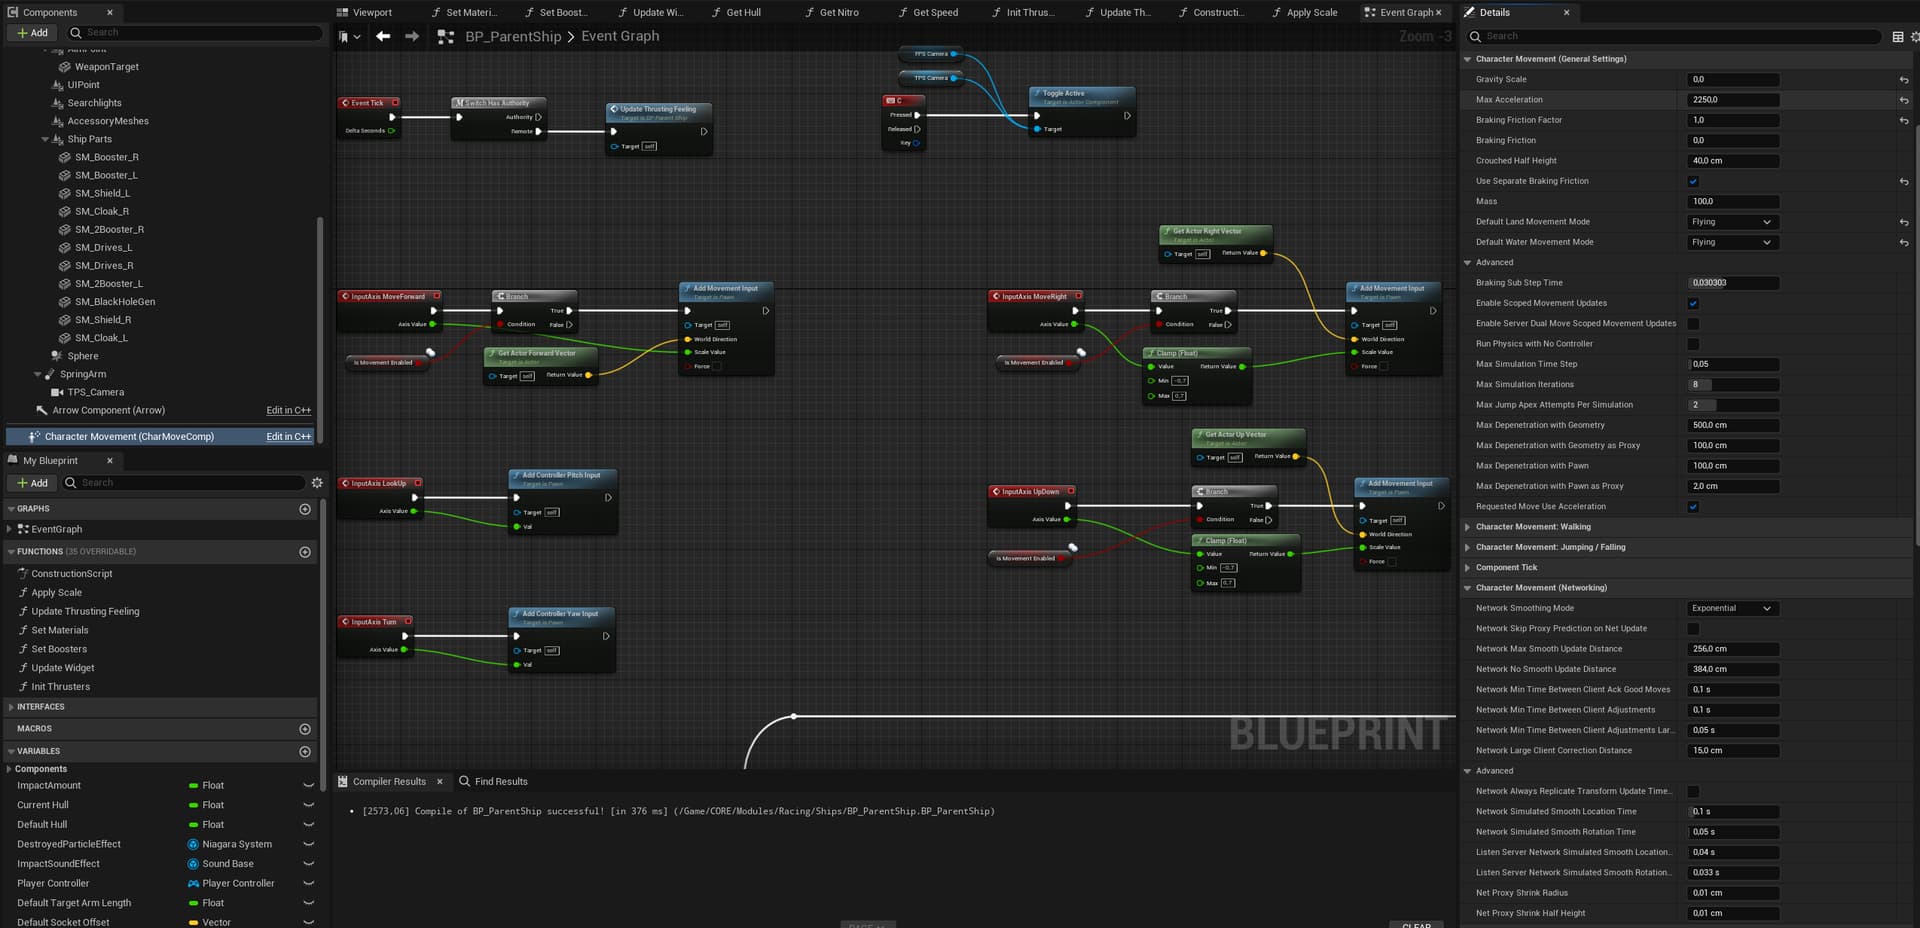Toggle visibility eye for Player Controller variable
This screenshot has width=1920, height=928.
pos(308,884)
